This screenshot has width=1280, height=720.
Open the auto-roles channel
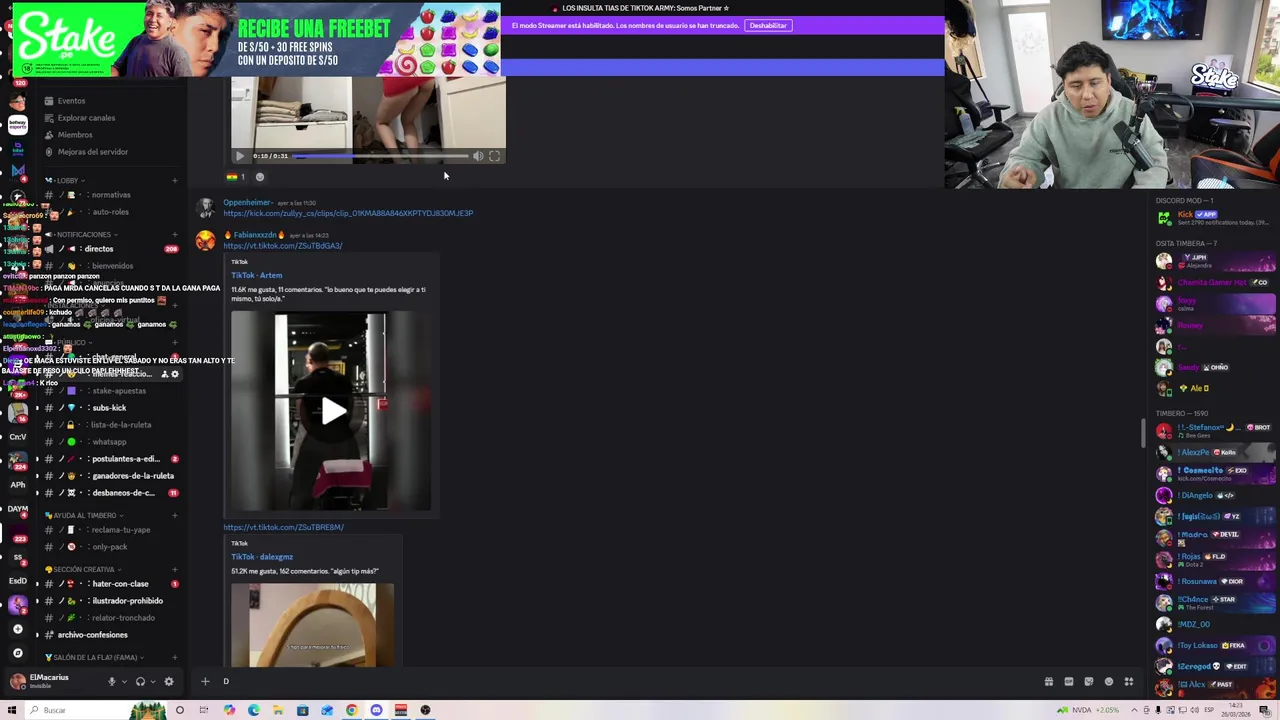click(x=110, y=212)
